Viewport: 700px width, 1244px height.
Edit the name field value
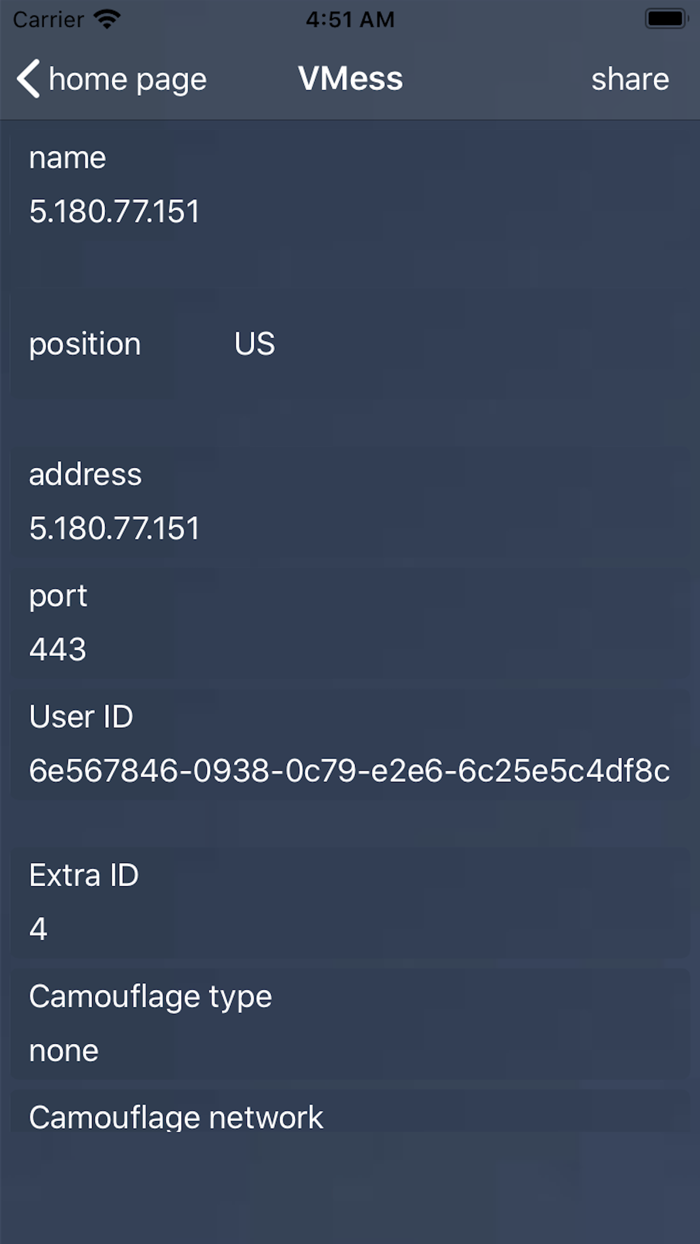pos(114,211)
